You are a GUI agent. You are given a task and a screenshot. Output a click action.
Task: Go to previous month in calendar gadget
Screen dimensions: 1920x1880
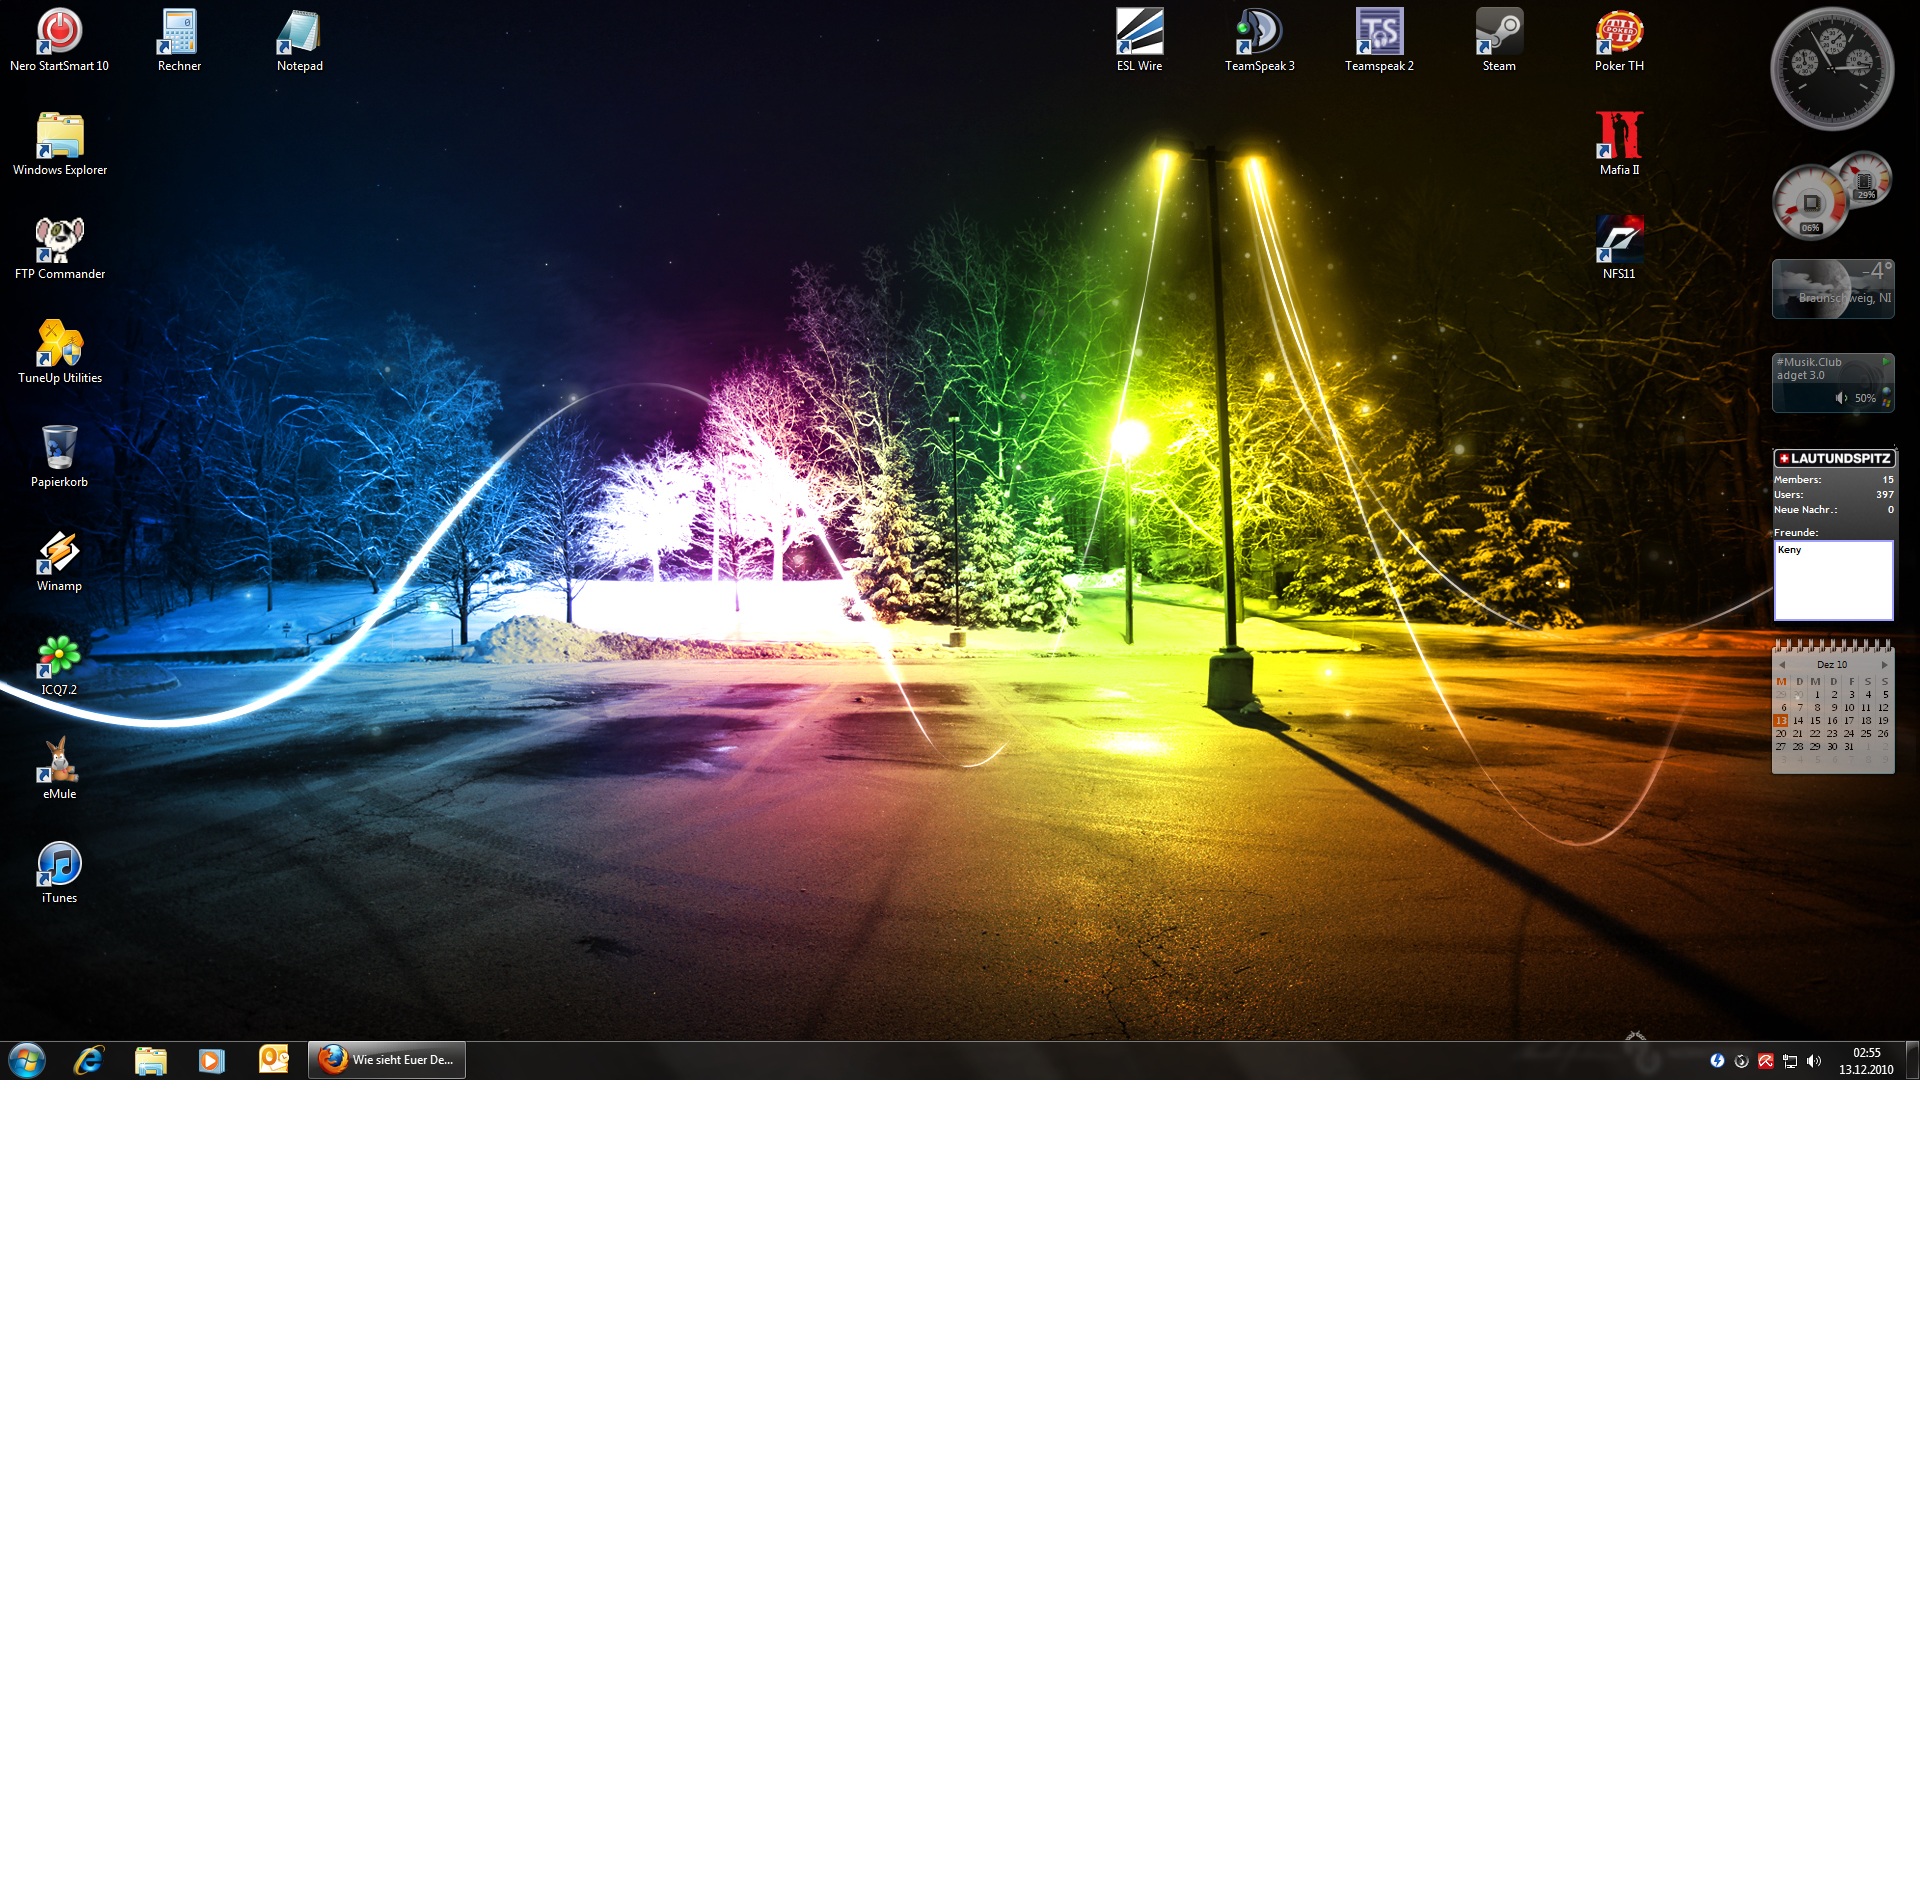pyautogui.click(x=1782, y=665)
